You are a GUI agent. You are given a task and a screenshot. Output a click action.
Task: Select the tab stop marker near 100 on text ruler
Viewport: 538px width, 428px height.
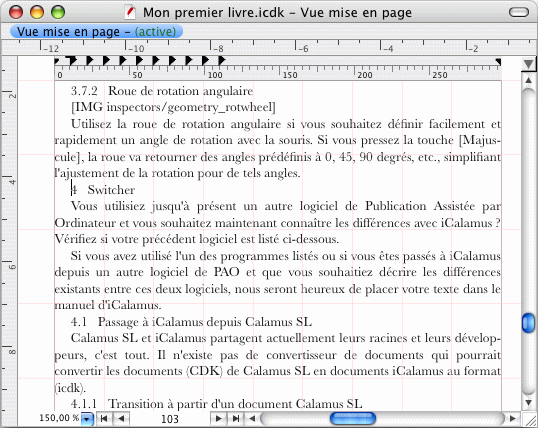click(x=222, y=60)
